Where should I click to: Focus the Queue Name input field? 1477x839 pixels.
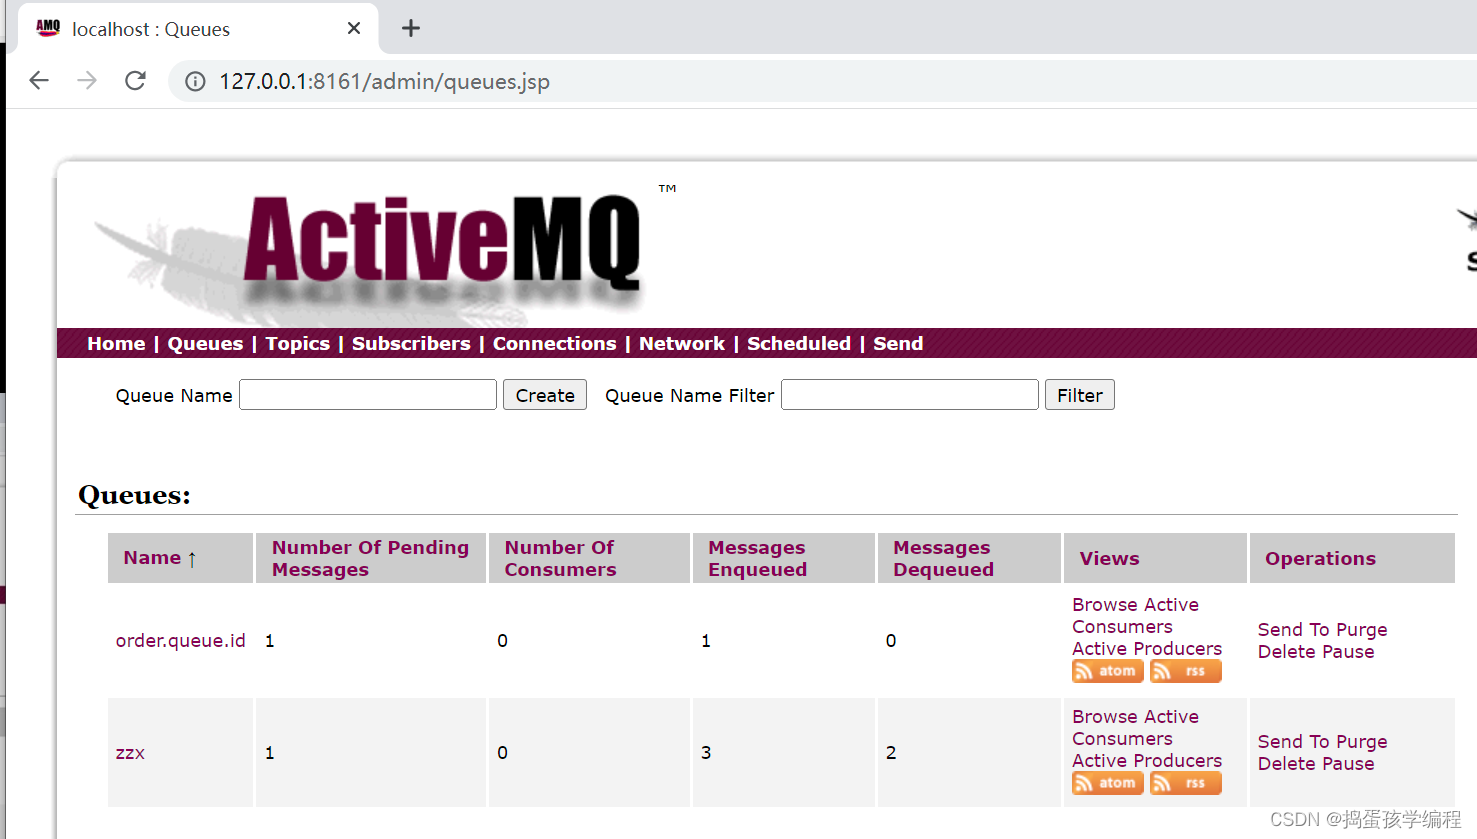point(368,395)
